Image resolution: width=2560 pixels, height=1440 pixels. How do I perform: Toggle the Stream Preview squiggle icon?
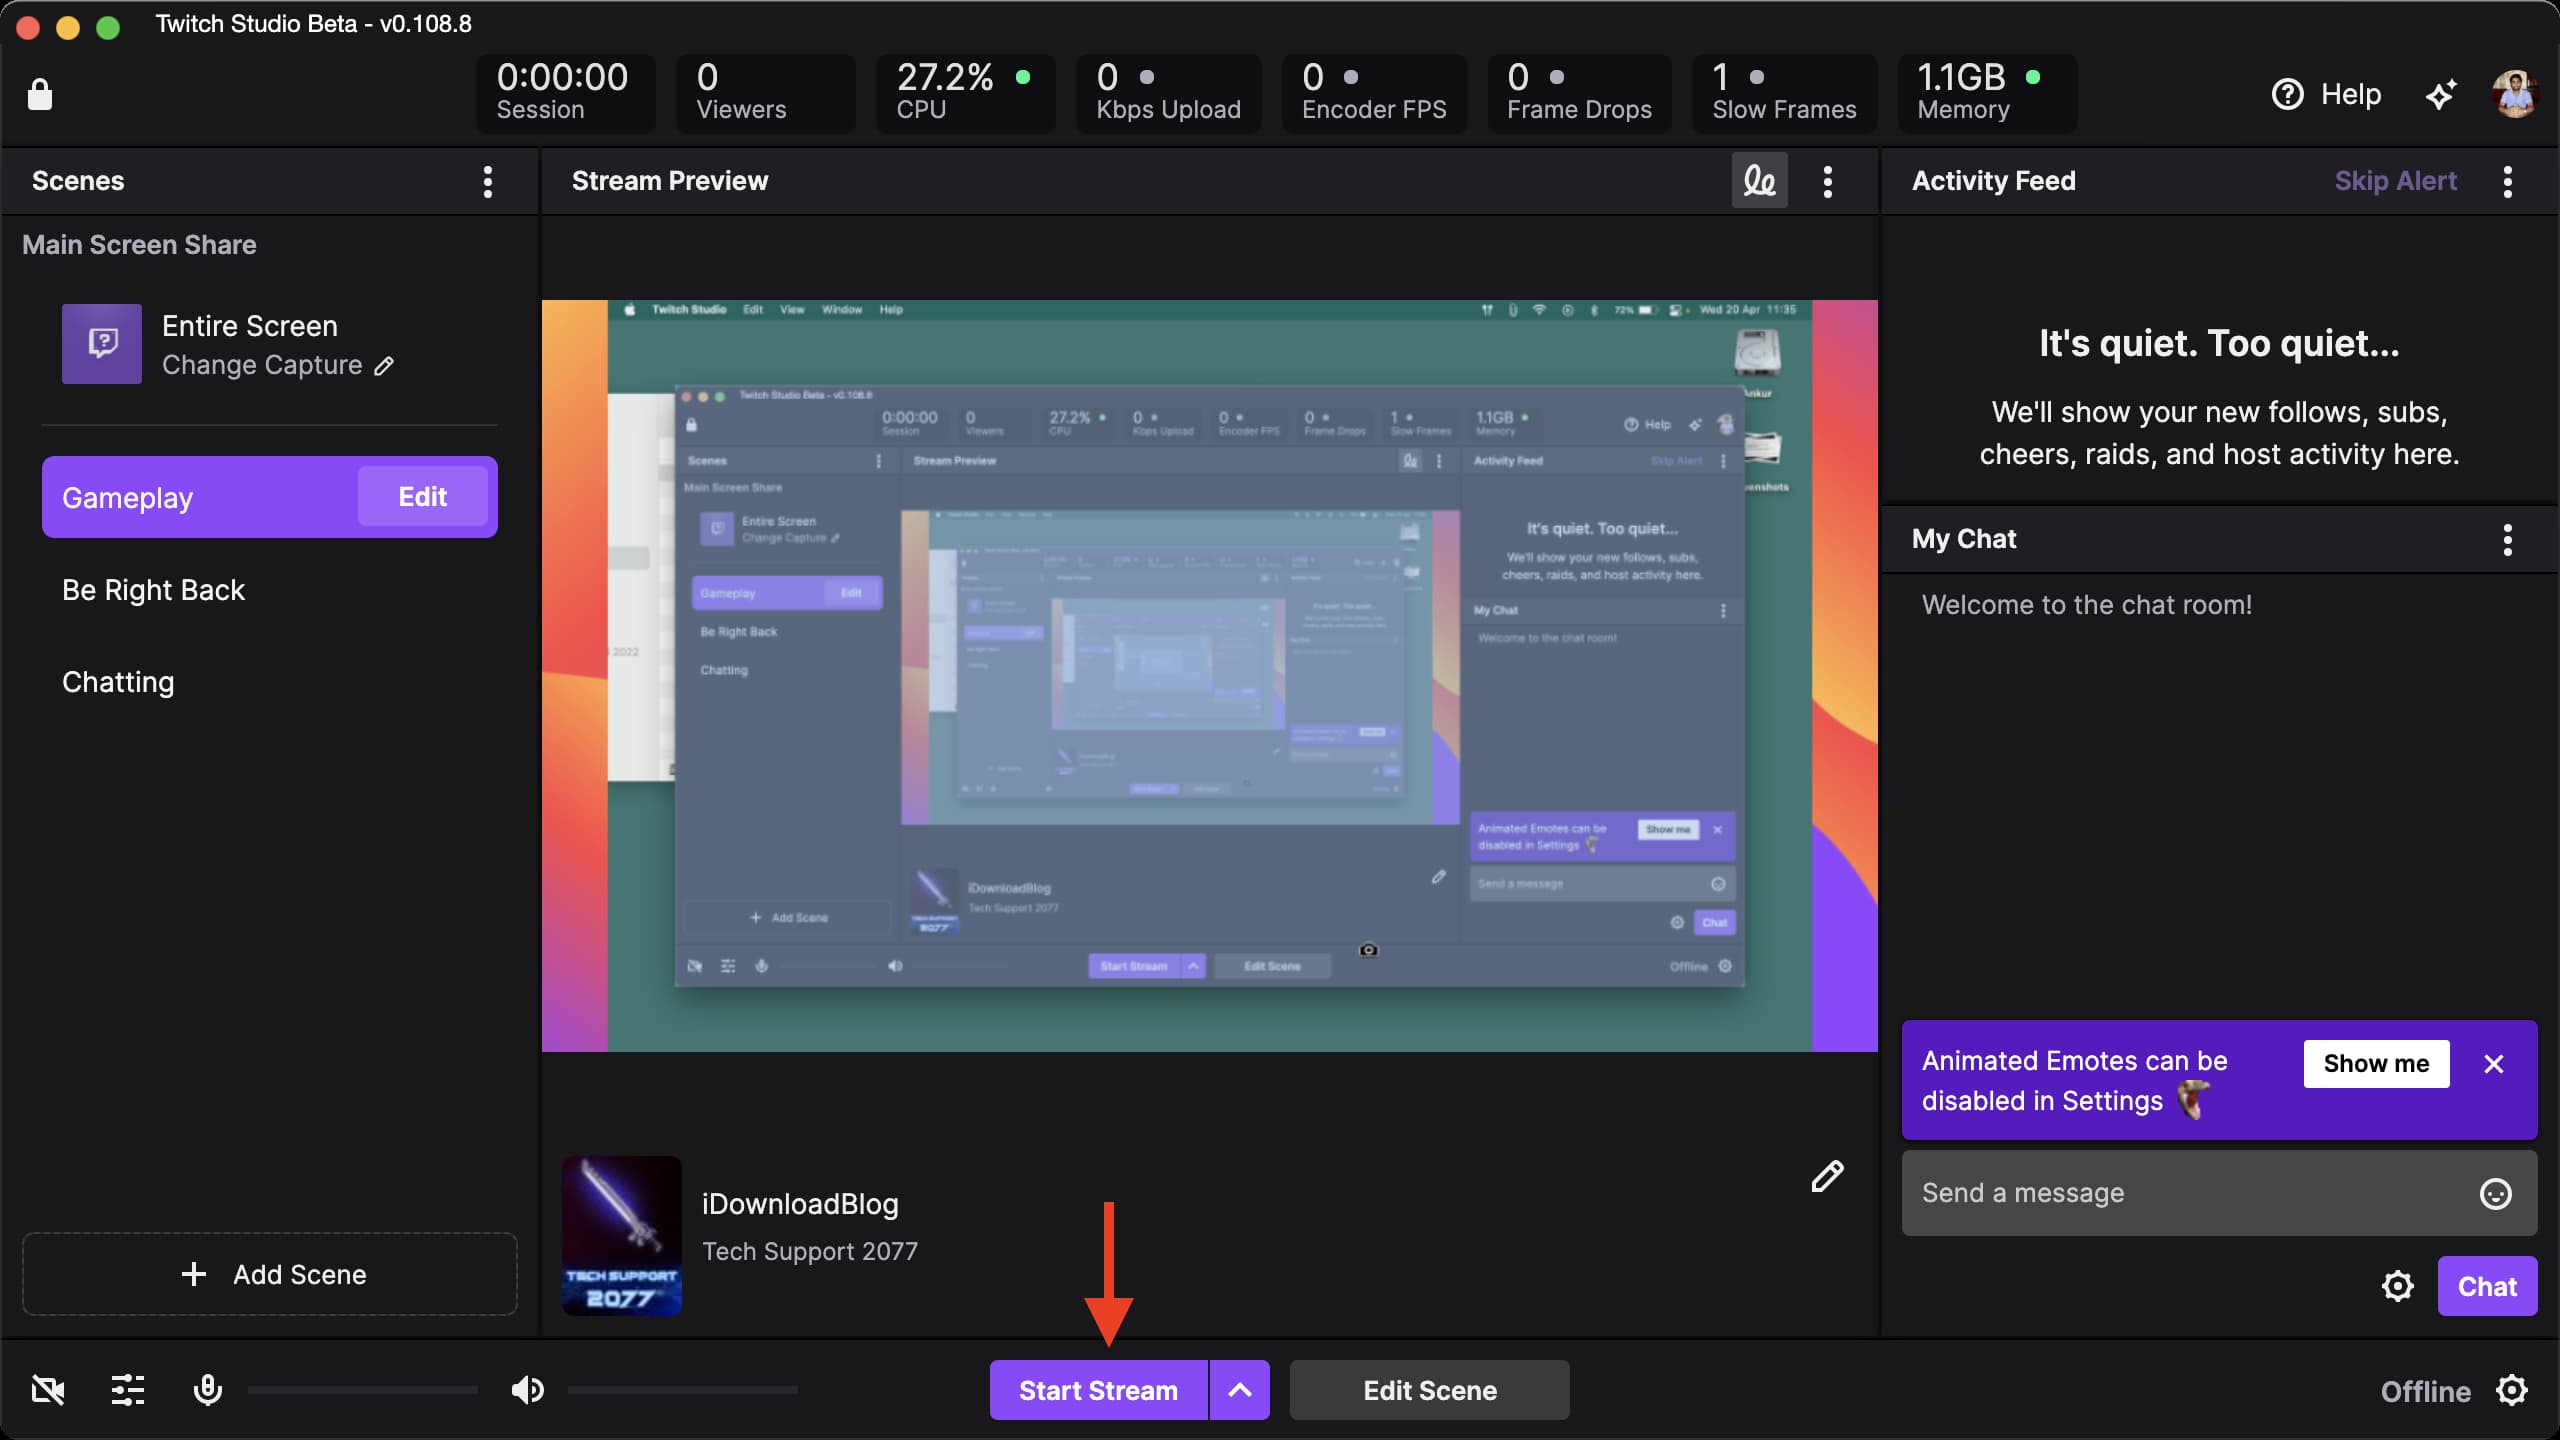coord(1759,181)
